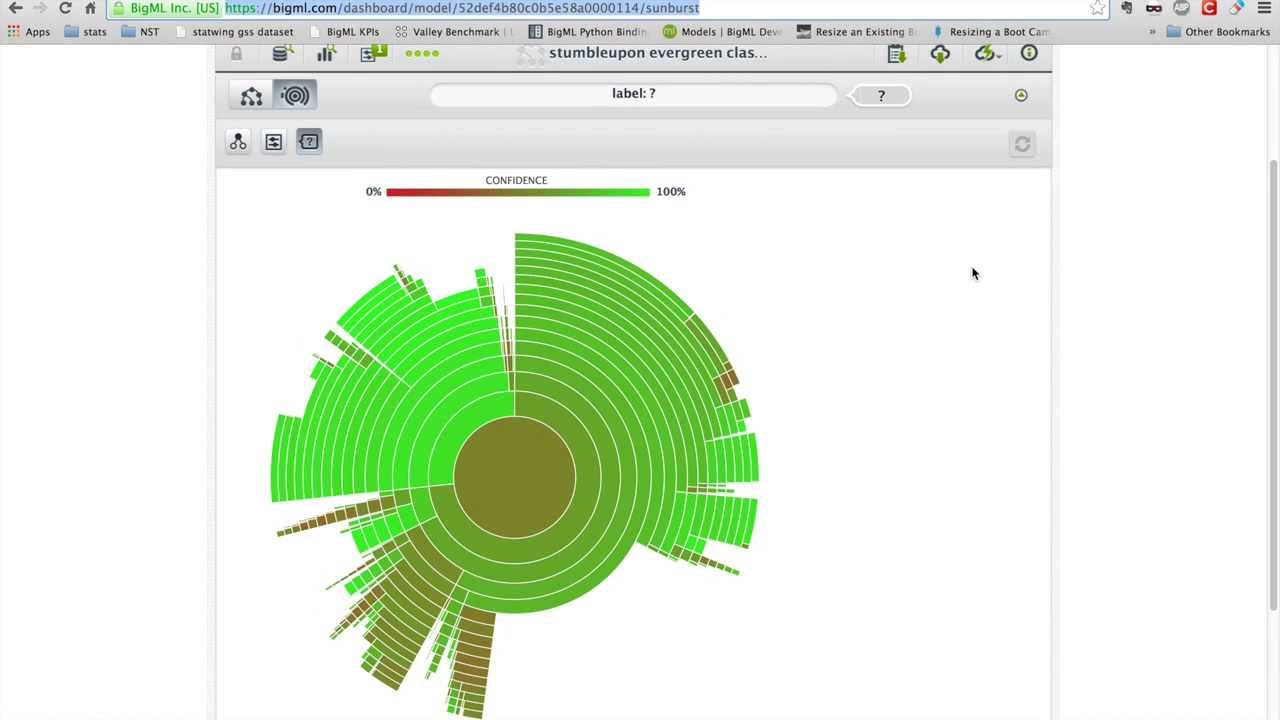Toggle the node split color mode icon
The width and height of the screenshot is (1280, 720).
tap(238, 142)
